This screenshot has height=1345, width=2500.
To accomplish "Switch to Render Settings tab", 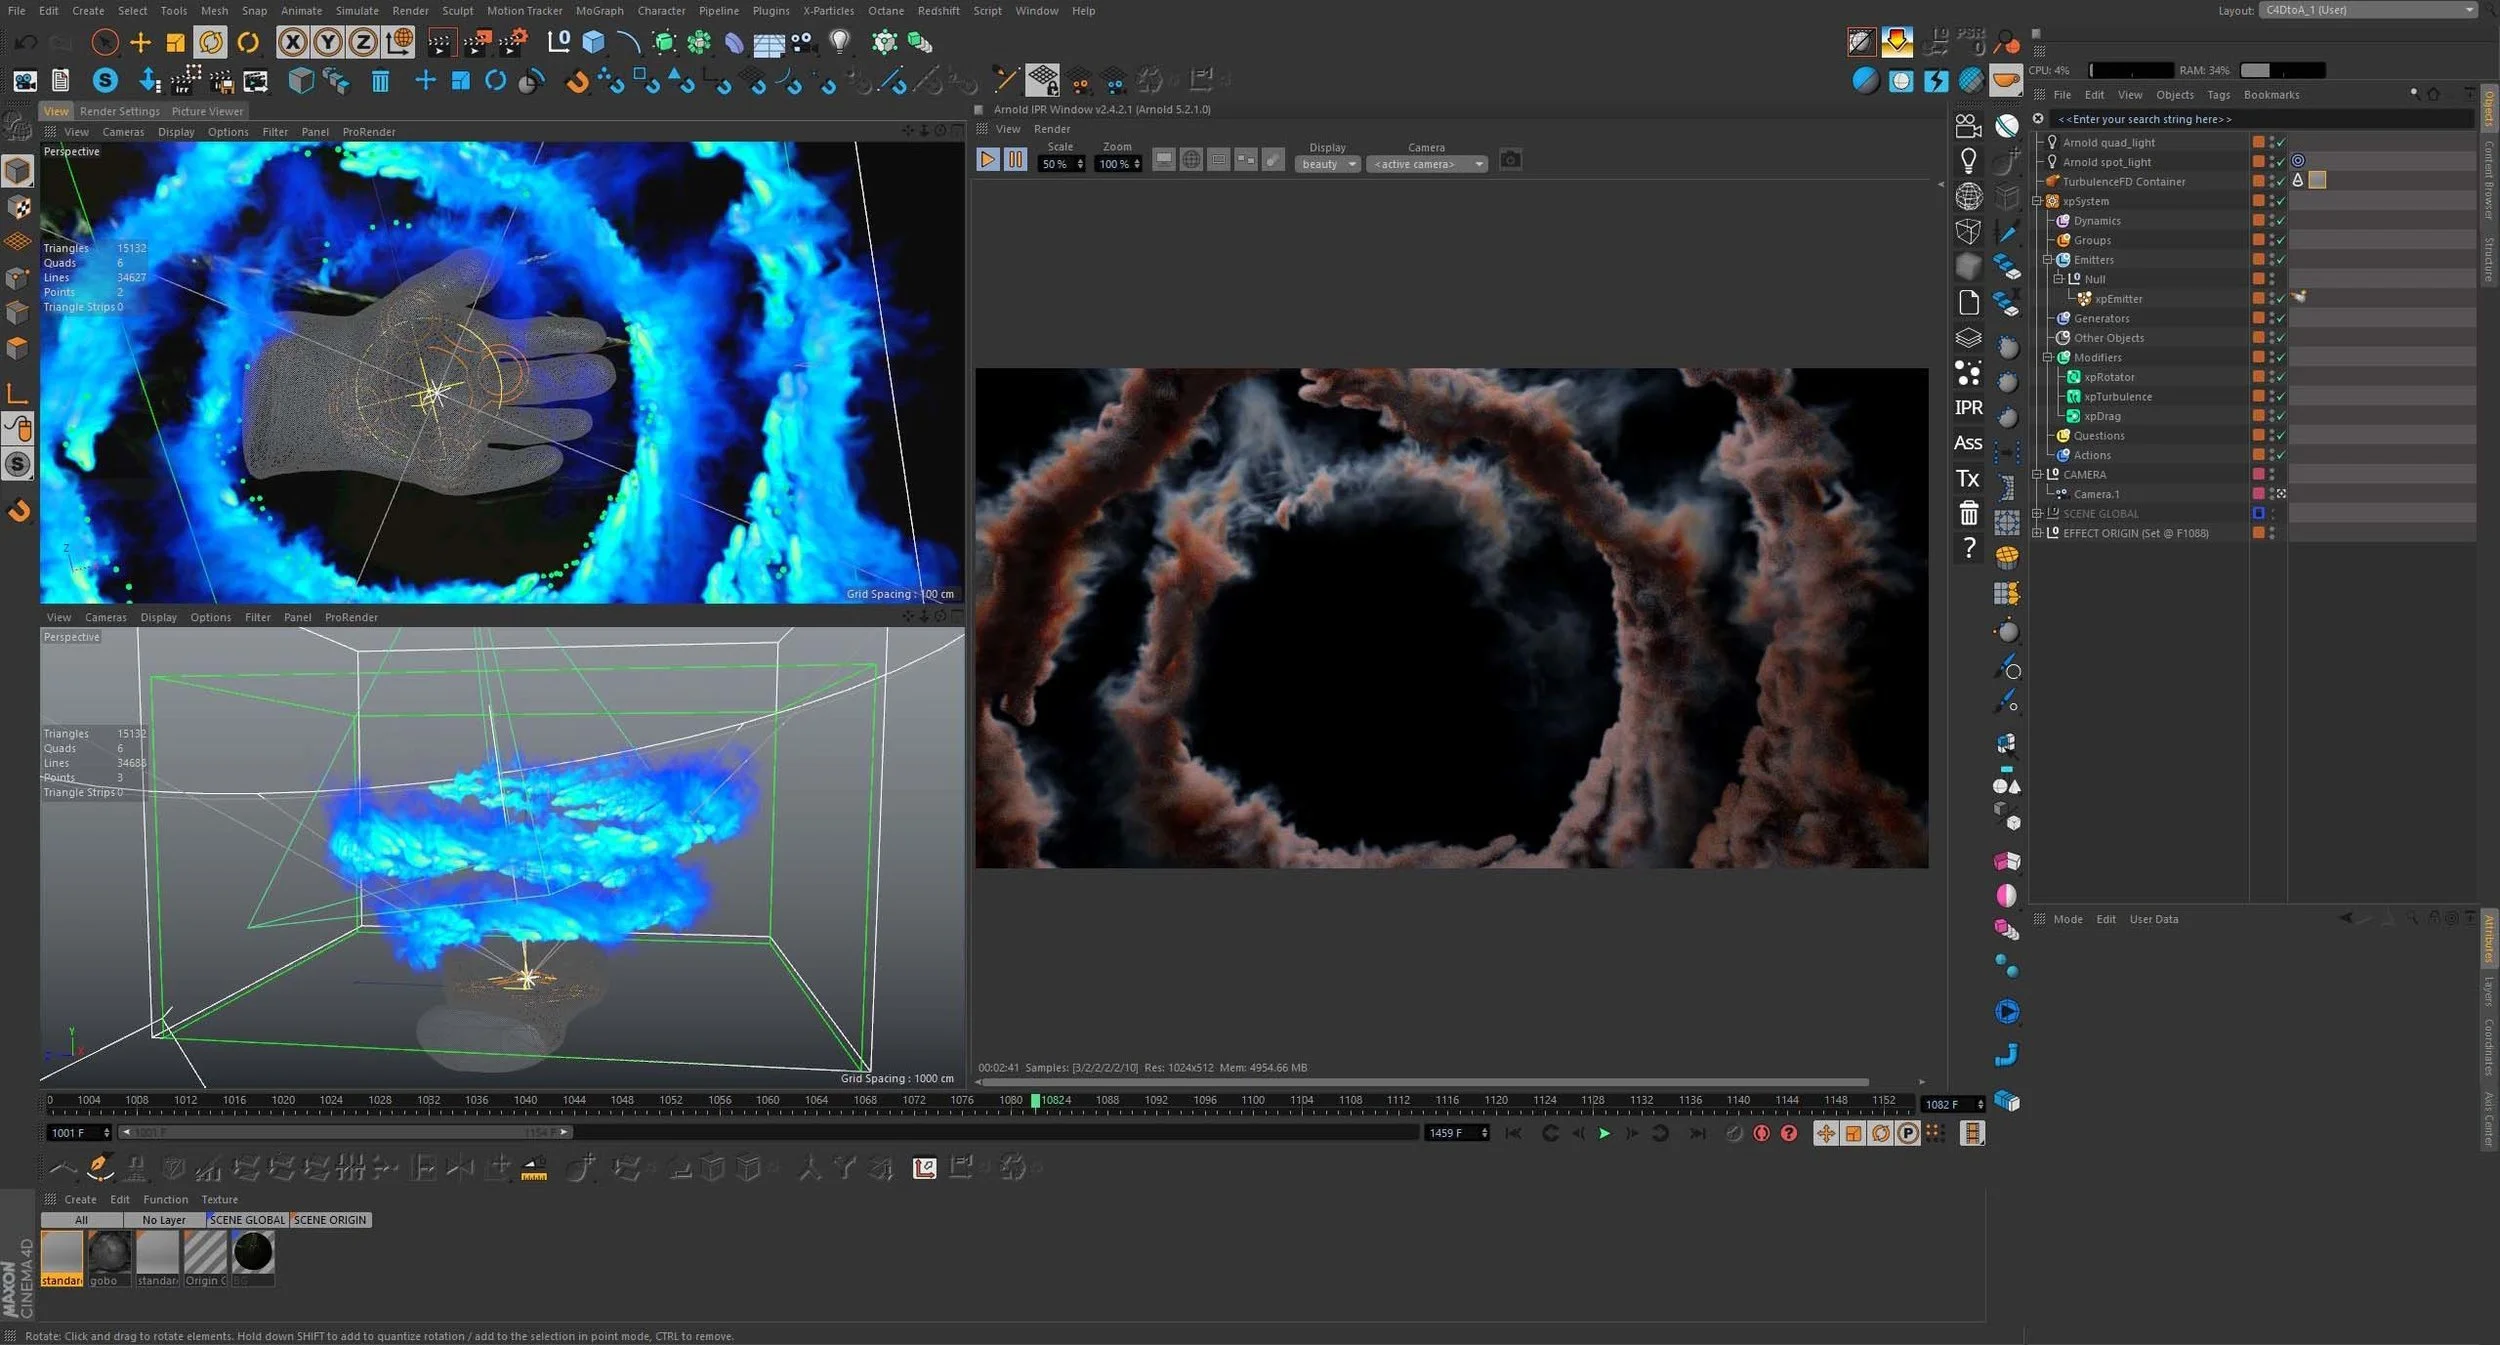I will [119, 111].
